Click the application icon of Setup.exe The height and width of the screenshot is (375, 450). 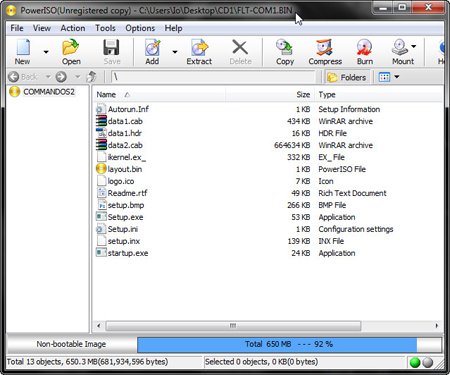[x=101, y=217]
